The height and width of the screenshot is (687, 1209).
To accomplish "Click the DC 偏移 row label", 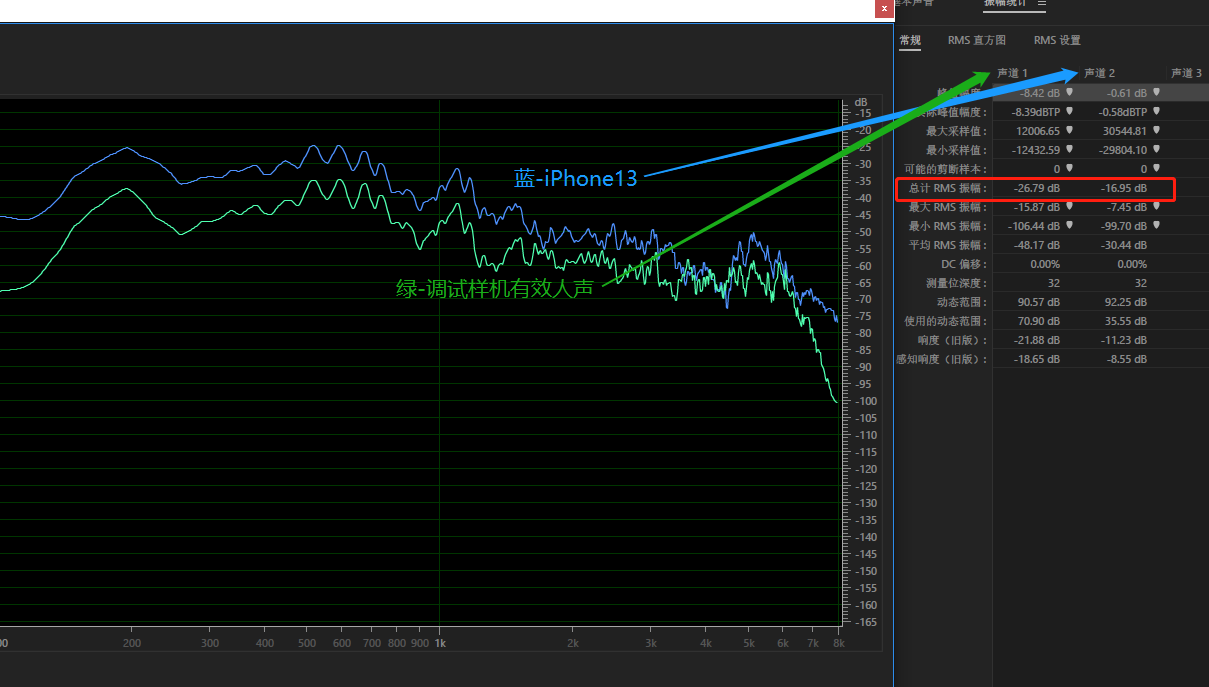I will 965,264.
